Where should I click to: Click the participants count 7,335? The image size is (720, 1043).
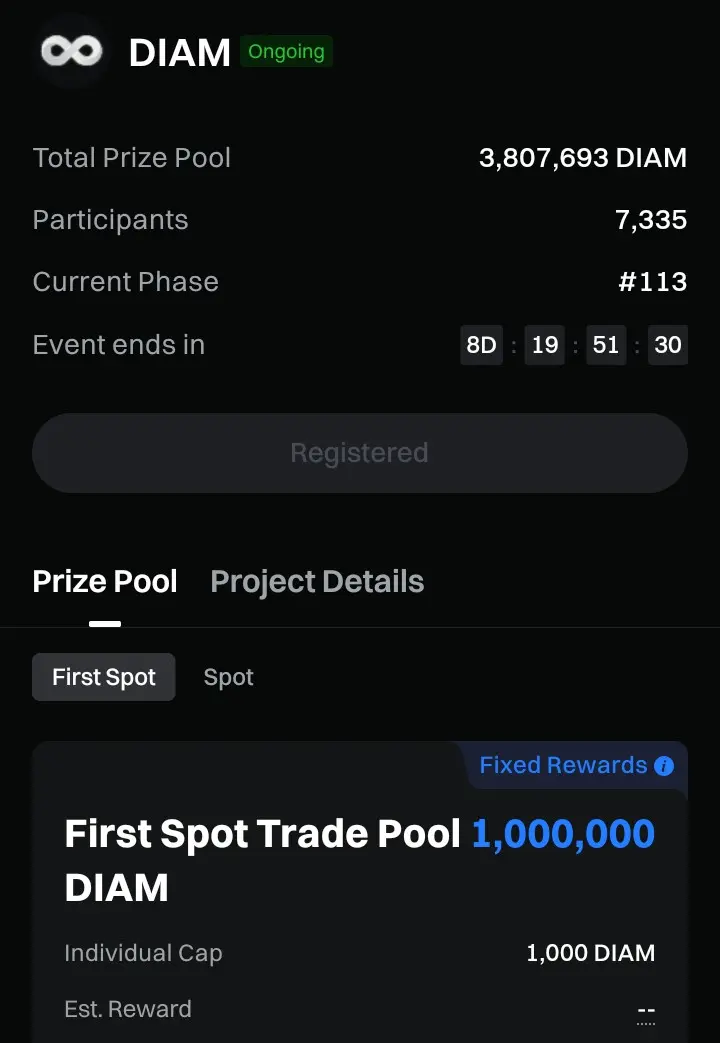tap(651, 220)
